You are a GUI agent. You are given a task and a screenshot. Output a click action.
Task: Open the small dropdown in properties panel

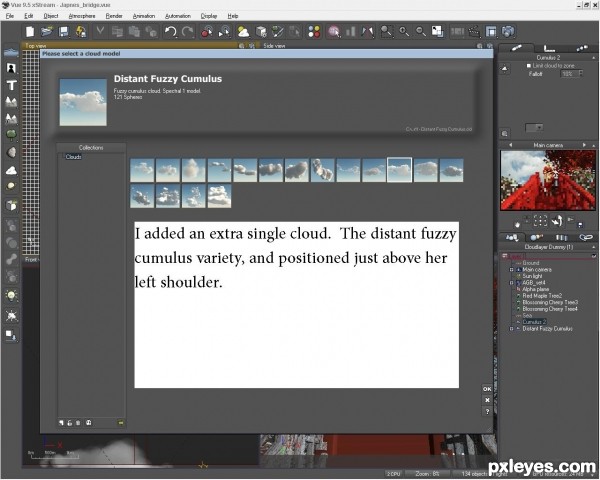[534, 127]
